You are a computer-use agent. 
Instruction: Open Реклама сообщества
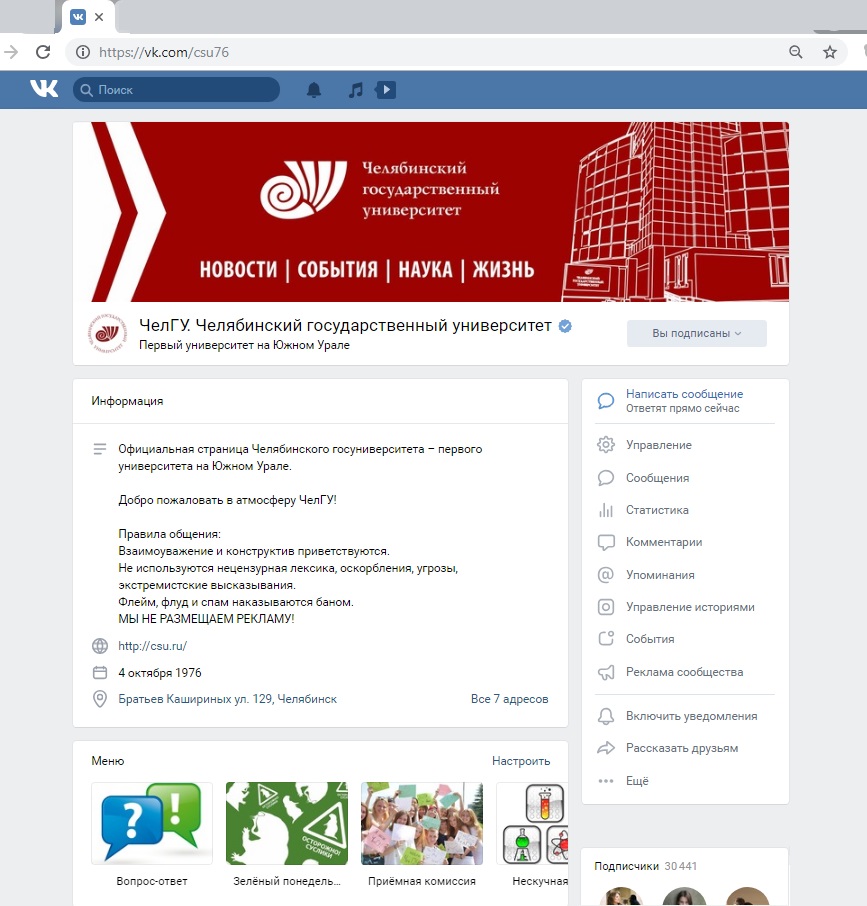click(684, 672)
